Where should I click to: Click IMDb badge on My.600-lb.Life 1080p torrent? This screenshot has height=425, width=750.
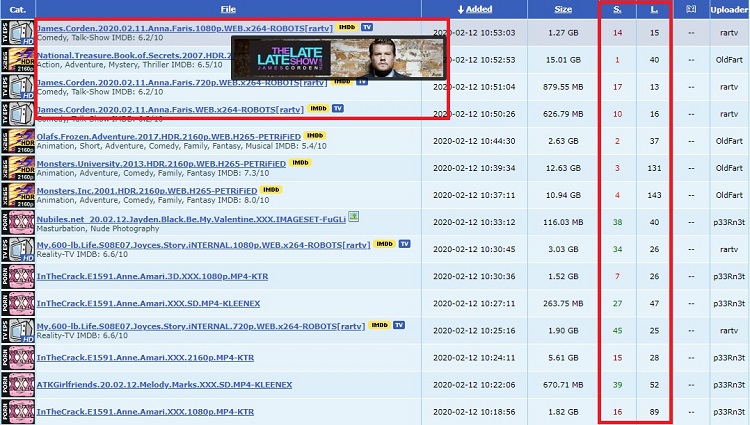385,244
